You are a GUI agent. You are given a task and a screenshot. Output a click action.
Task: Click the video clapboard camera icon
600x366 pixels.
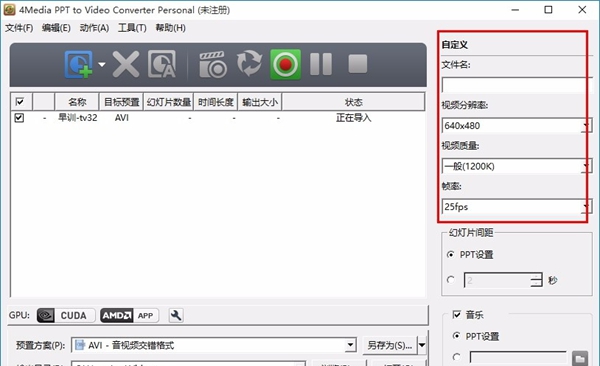click(213, 64)
